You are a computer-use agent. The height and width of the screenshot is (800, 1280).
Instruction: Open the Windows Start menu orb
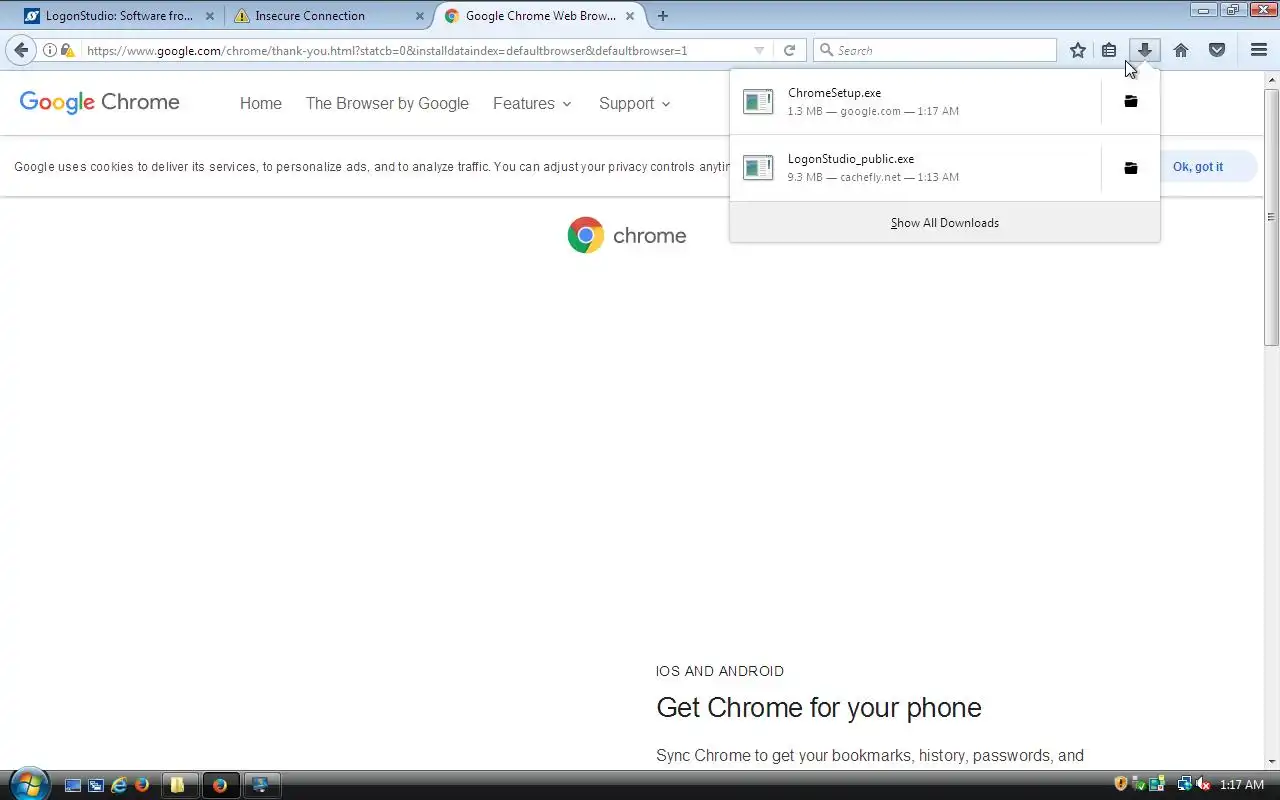[x=28, y=784]
